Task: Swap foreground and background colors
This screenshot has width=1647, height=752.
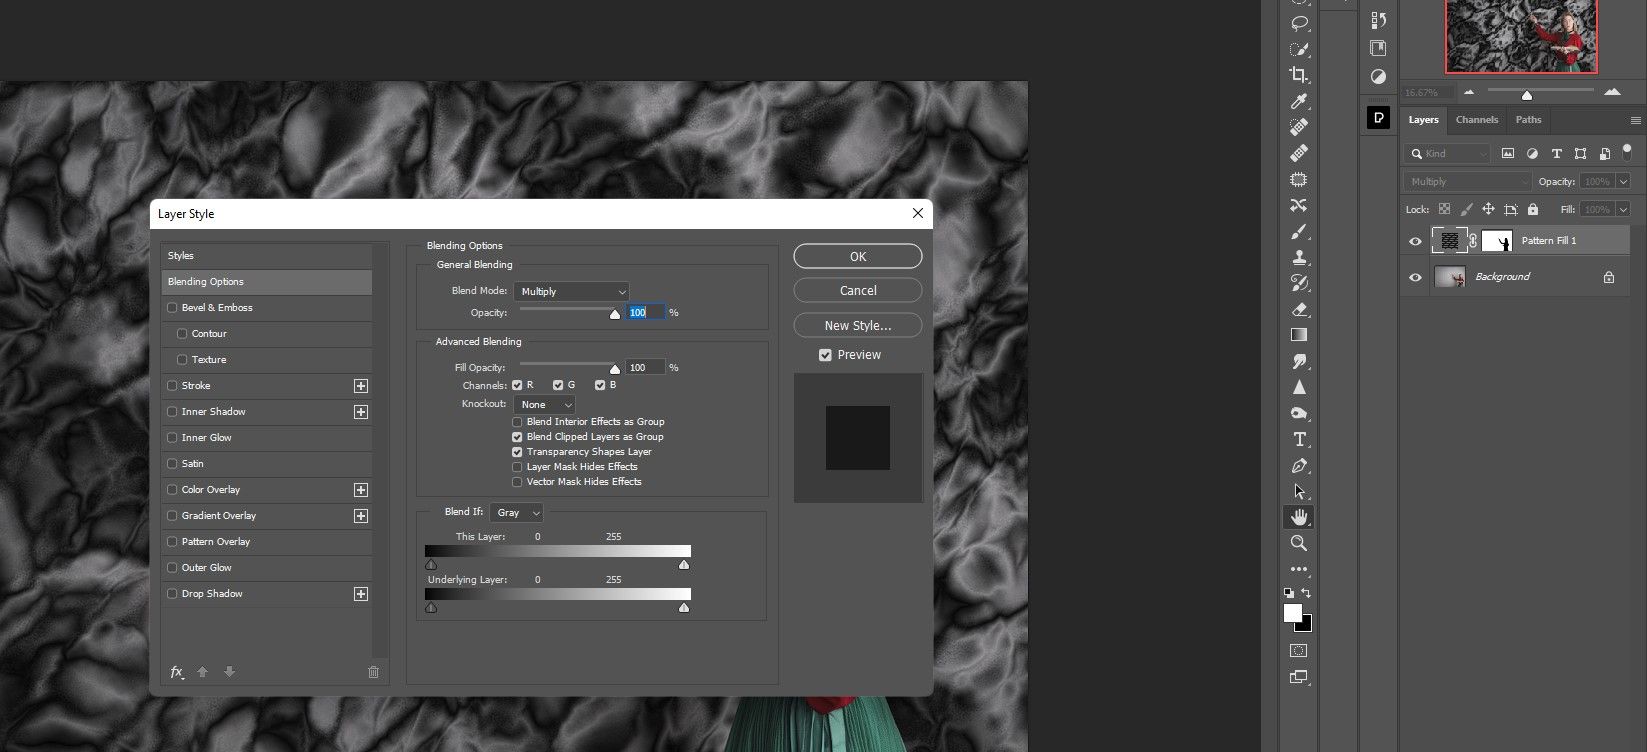Action: [x=1306, y=593]
